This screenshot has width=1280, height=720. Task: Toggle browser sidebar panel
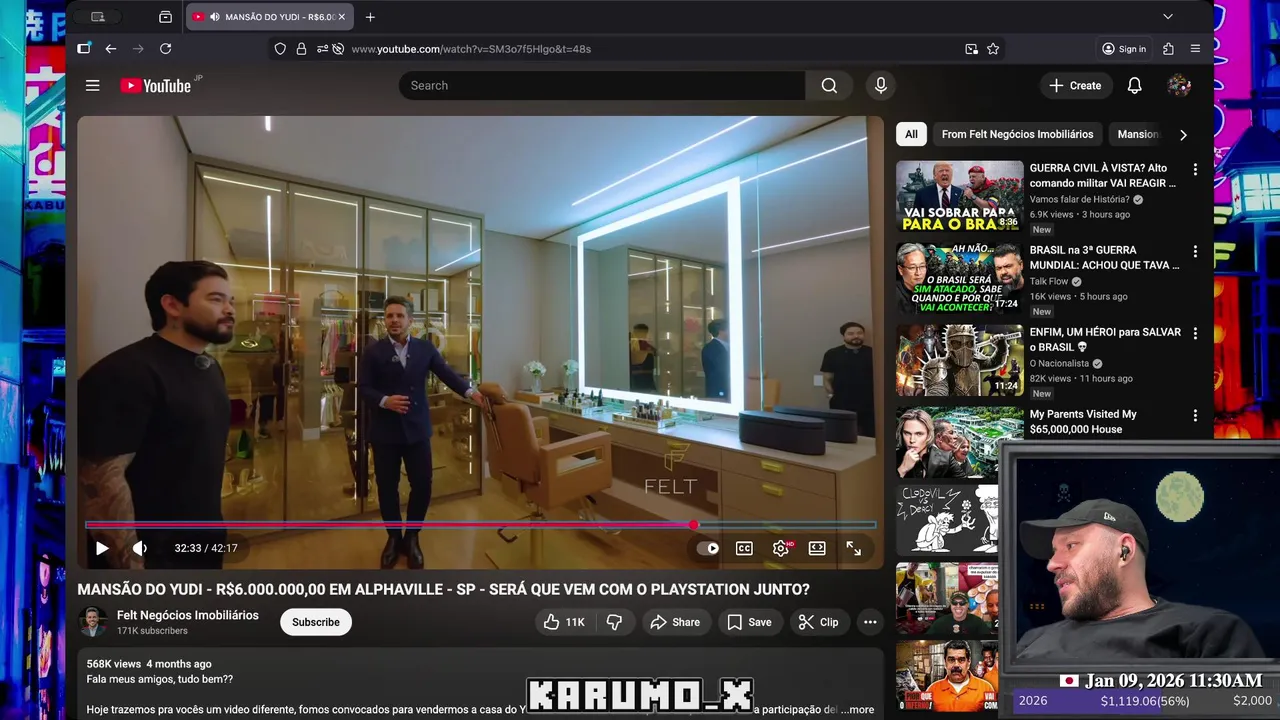(84, 49)
